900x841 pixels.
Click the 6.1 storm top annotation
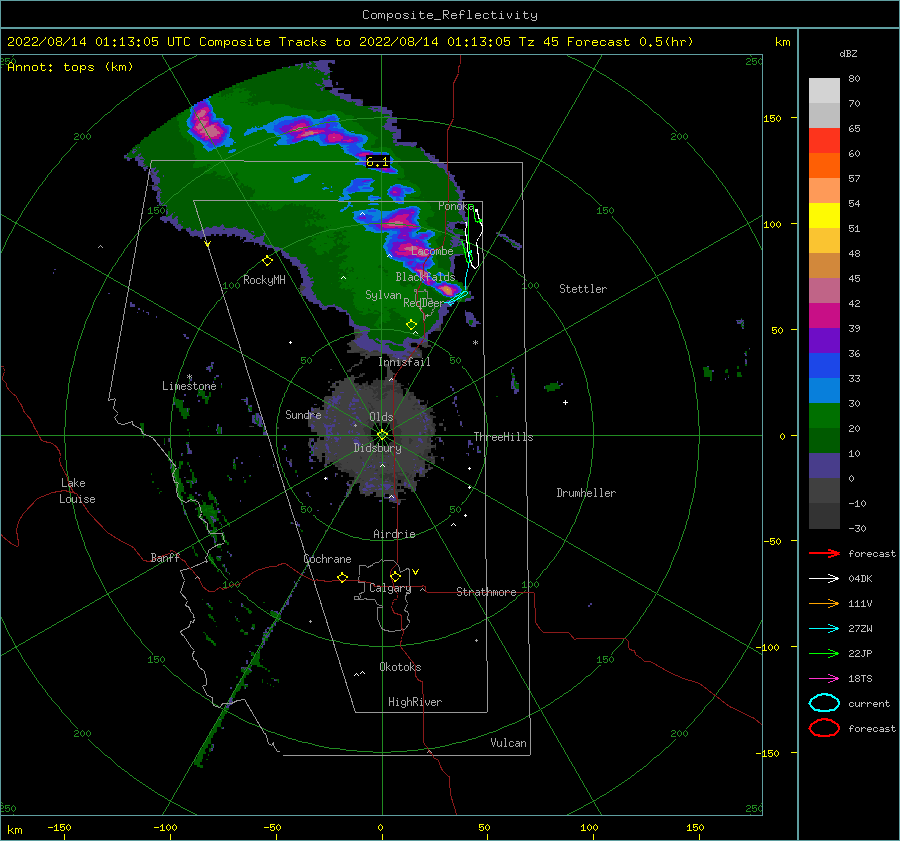point(378,162)
